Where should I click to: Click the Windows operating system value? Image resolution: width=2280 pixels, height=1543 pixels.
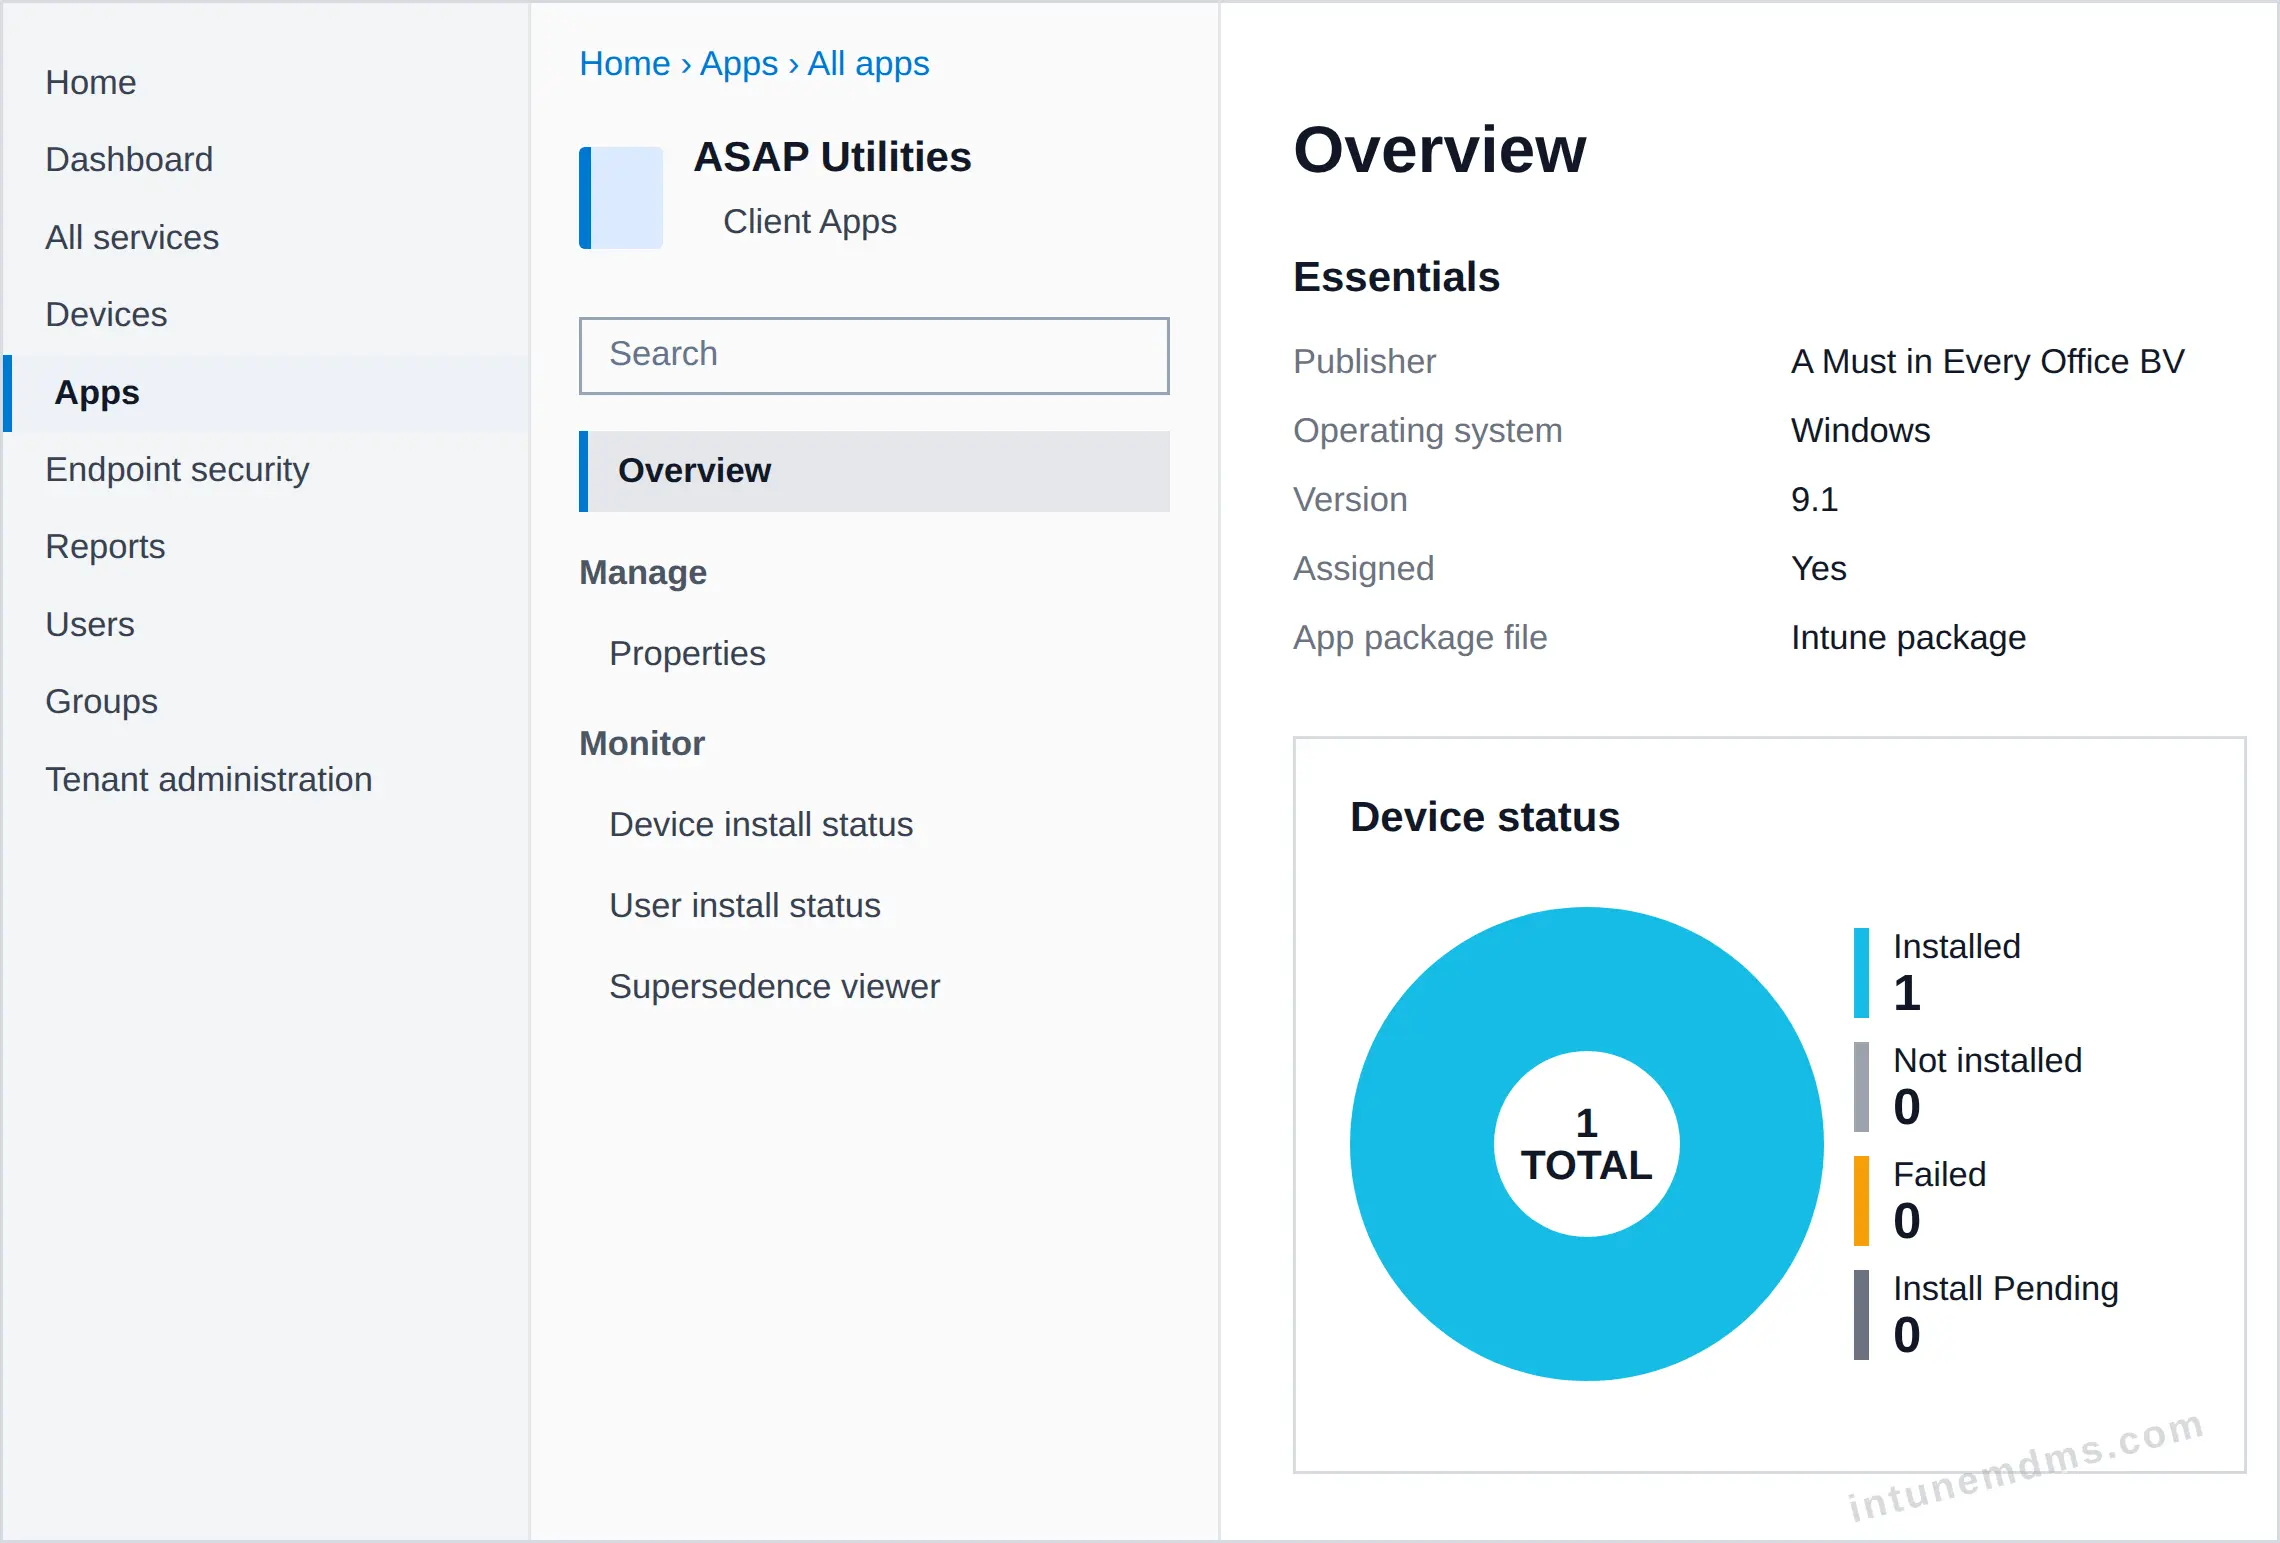(1860, 430)
